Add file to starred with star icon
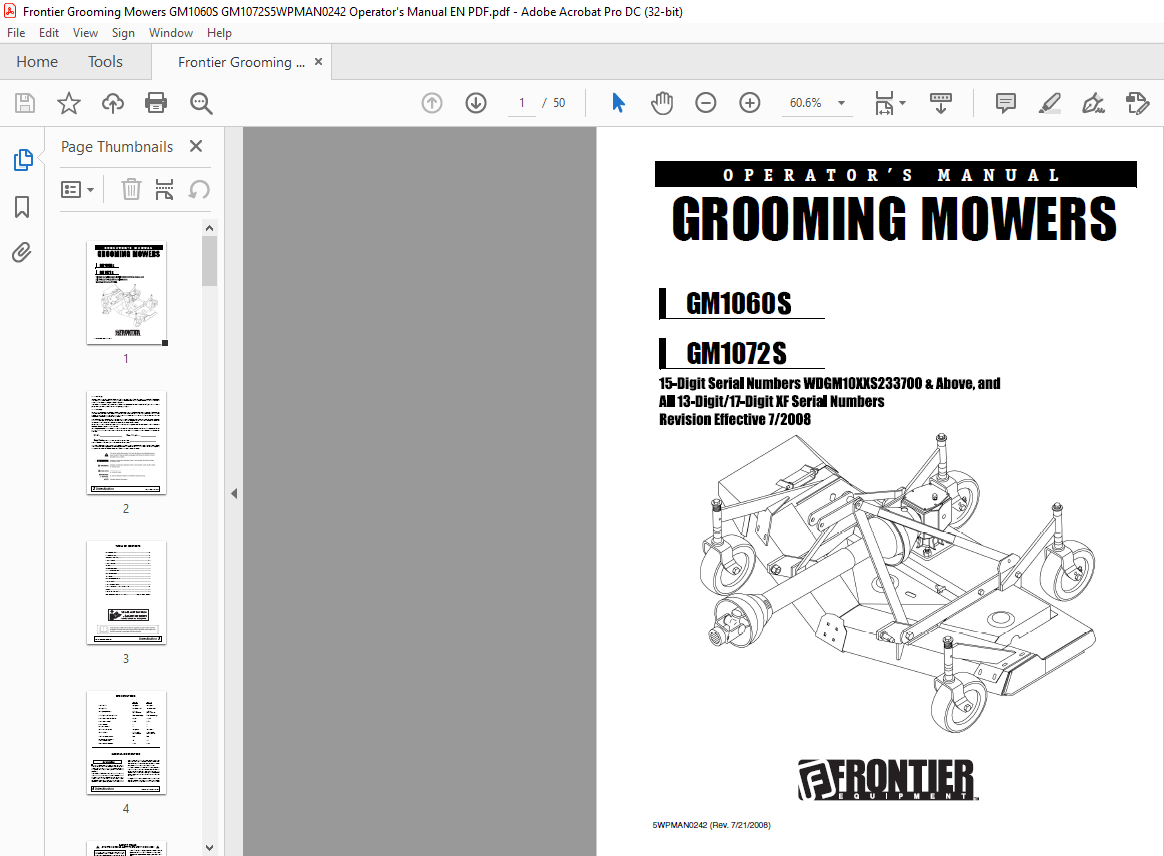Viewport: 1164px width, 856px height. (x=69, y=102)
